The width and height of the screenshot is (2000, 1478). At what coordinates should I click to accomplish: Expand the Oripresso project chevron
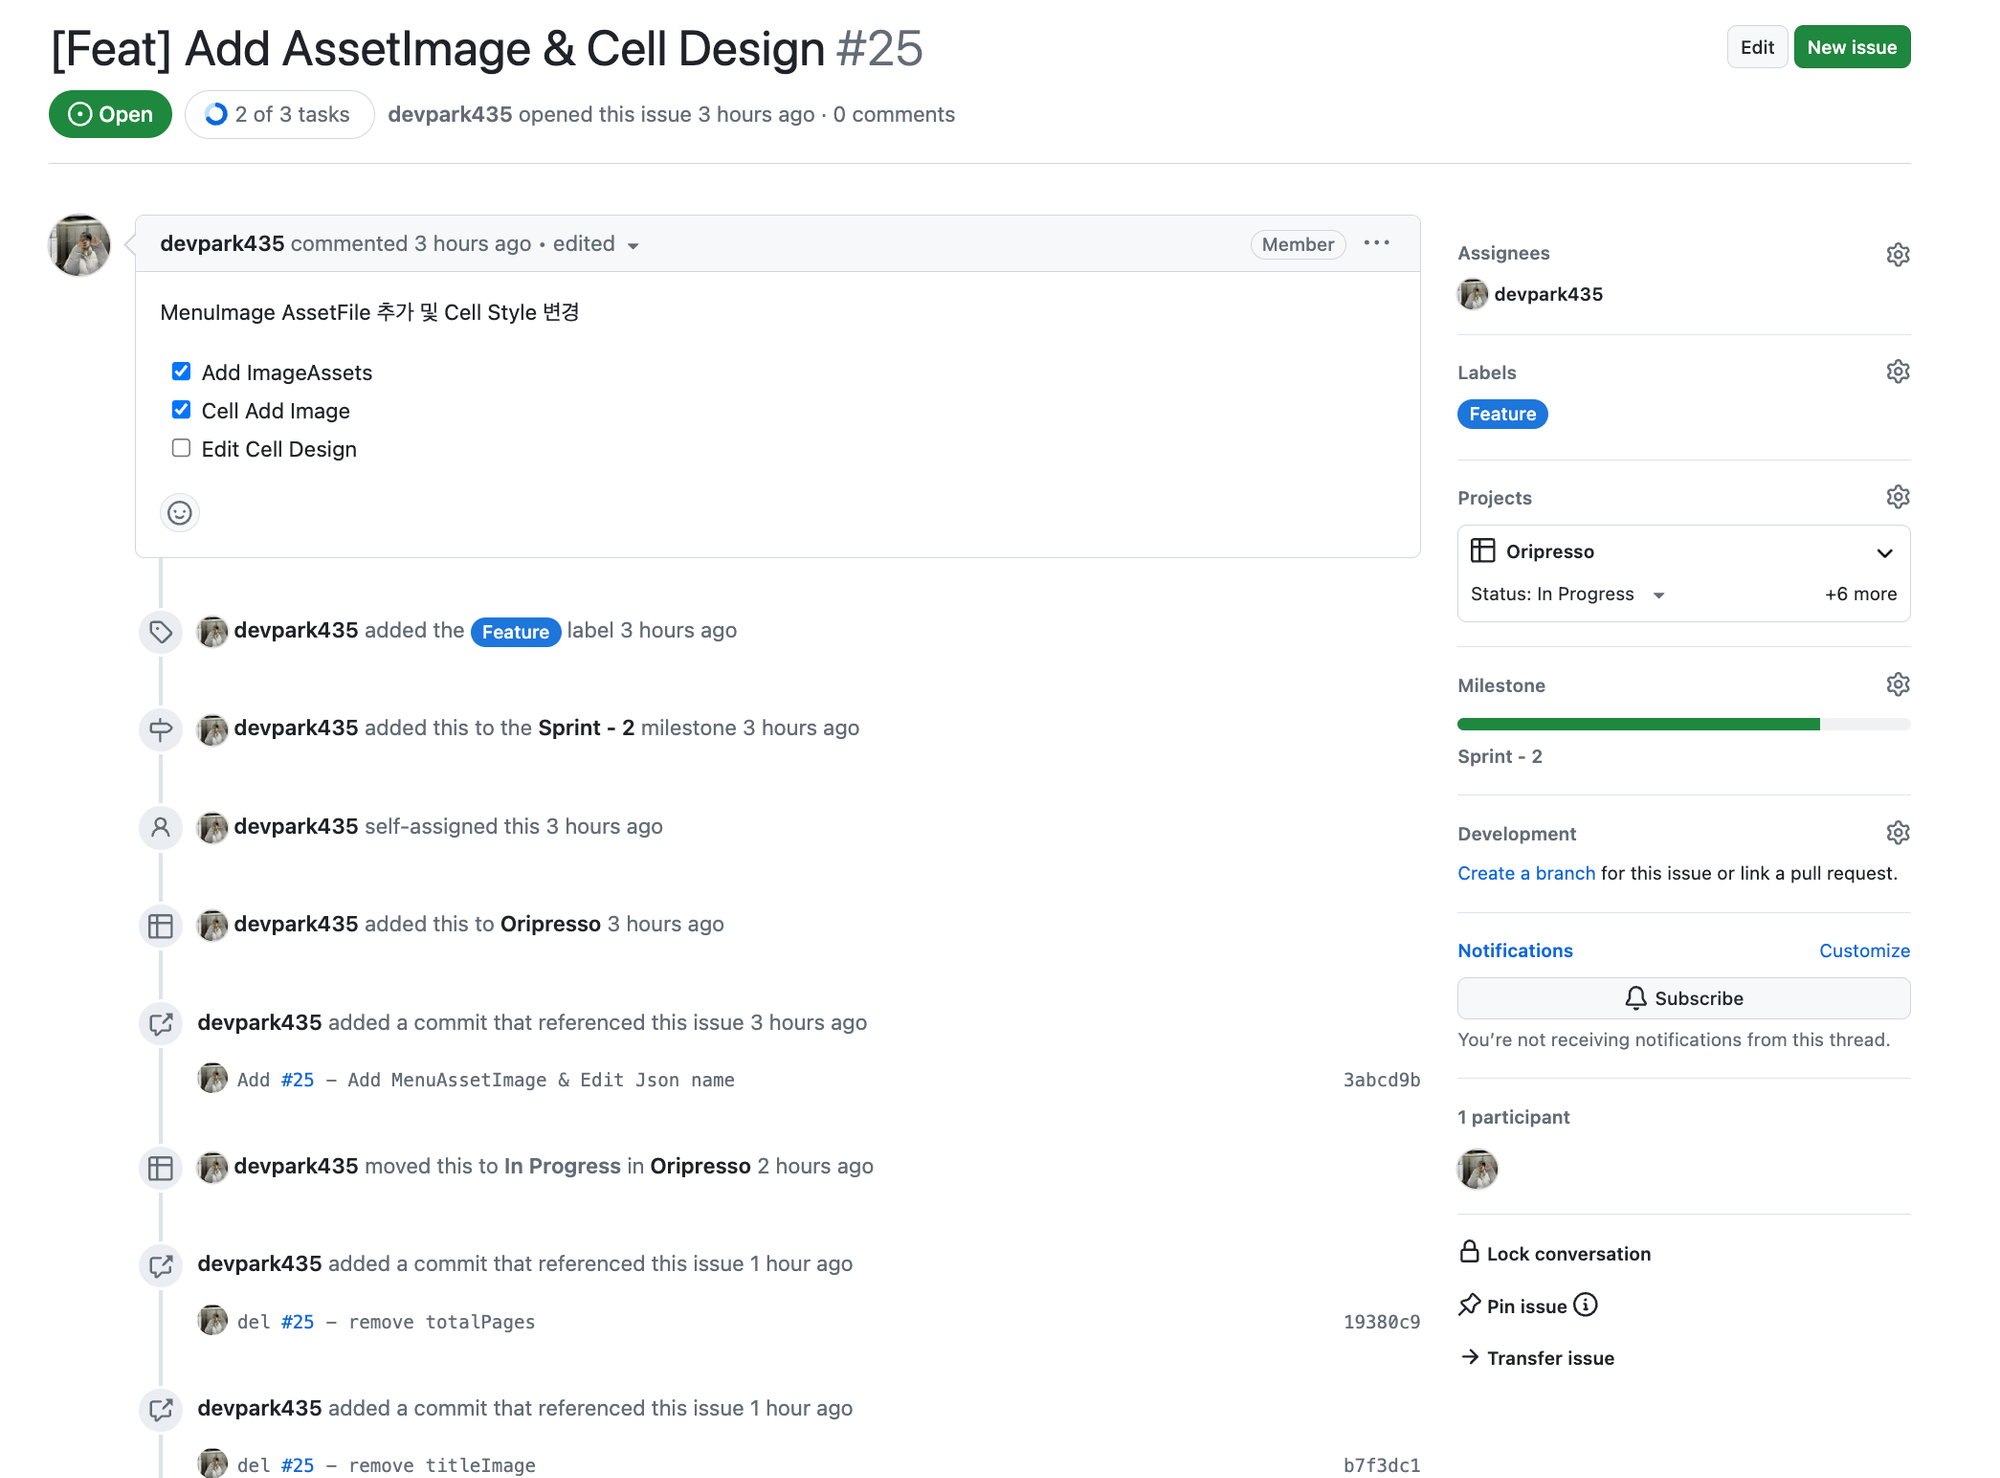coord(1884,552)
